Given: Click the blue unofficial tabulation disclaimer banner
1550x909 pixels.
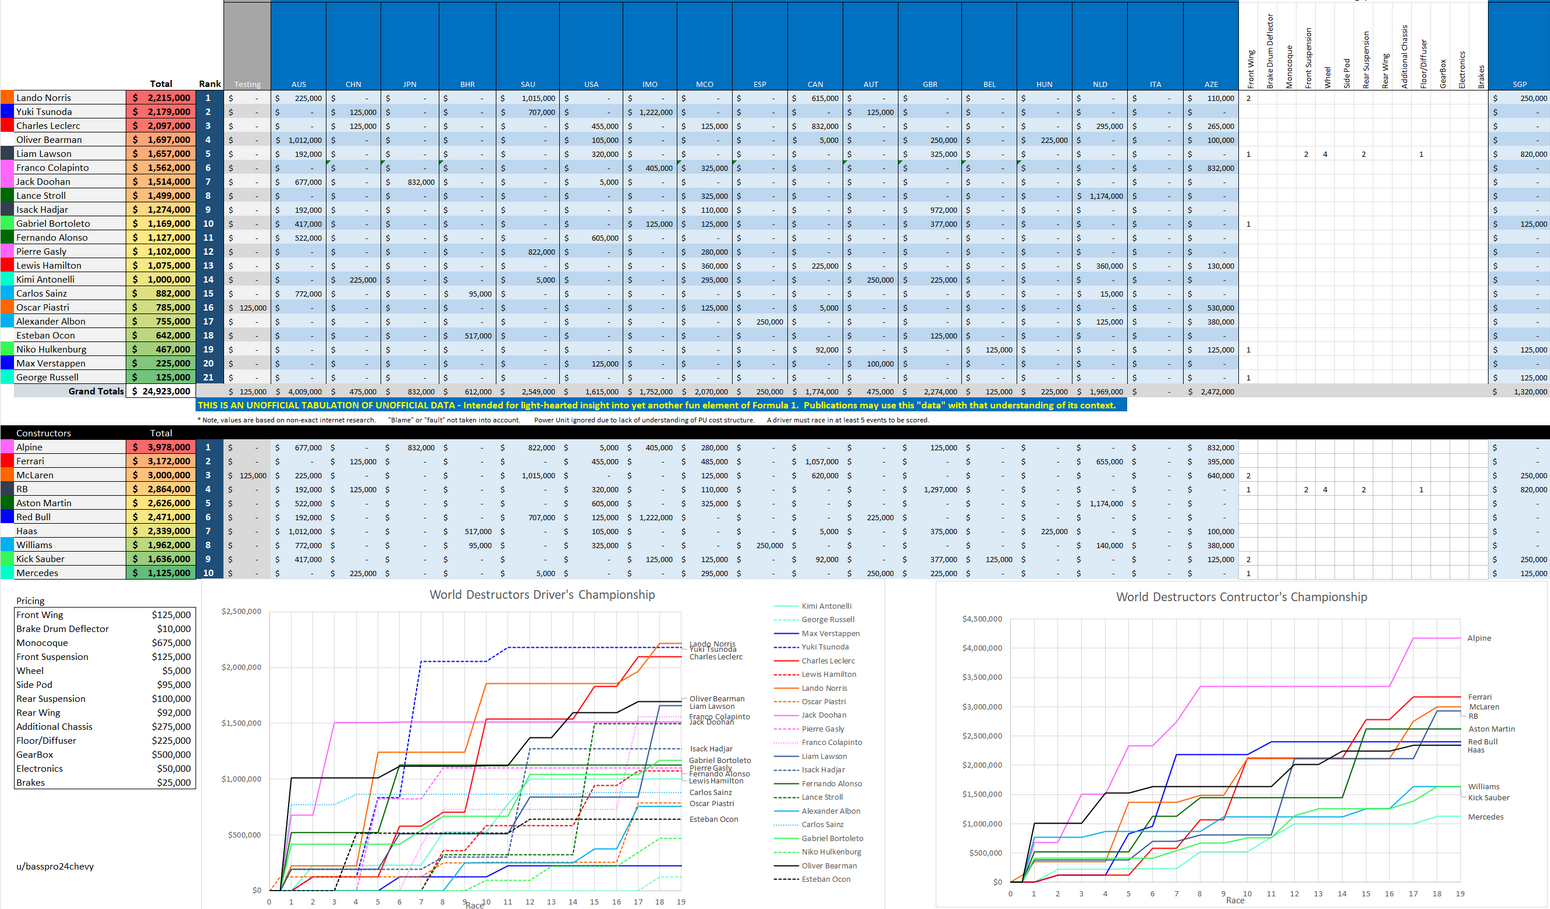Looking at the screenshot, I should point(660,405).
